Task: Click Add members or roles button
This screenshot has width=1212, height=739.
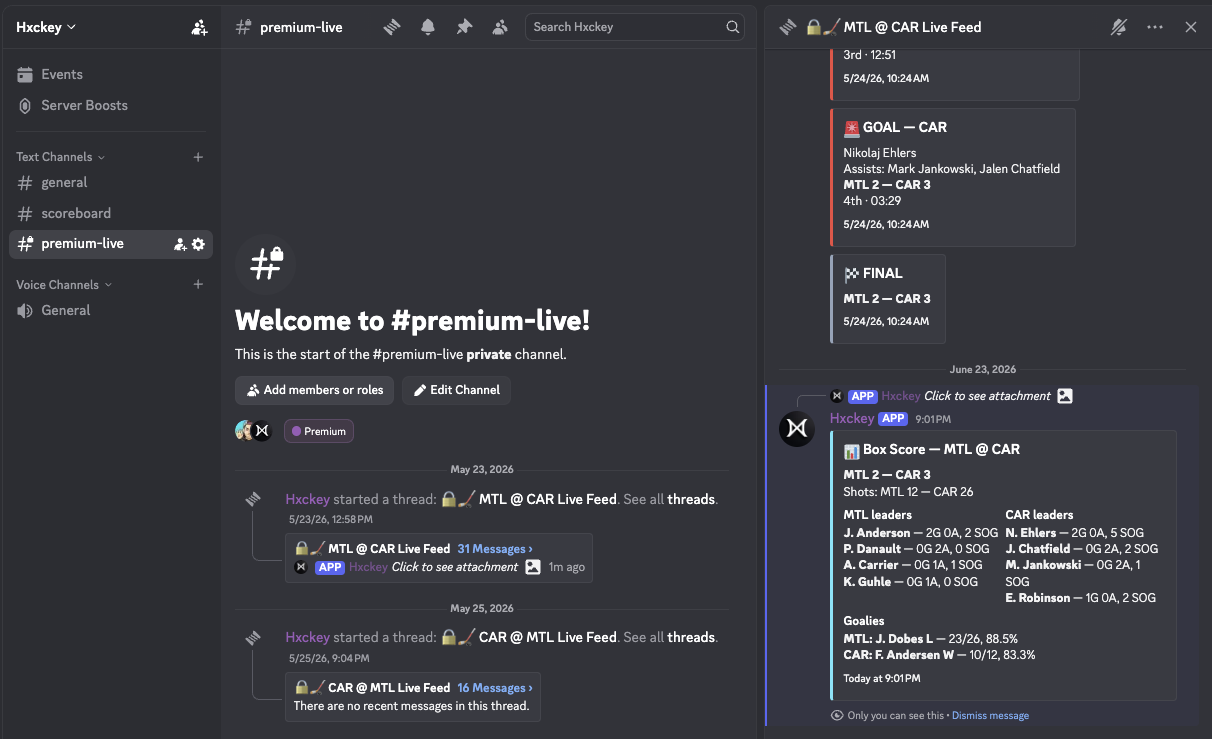Action: (315, 390)
